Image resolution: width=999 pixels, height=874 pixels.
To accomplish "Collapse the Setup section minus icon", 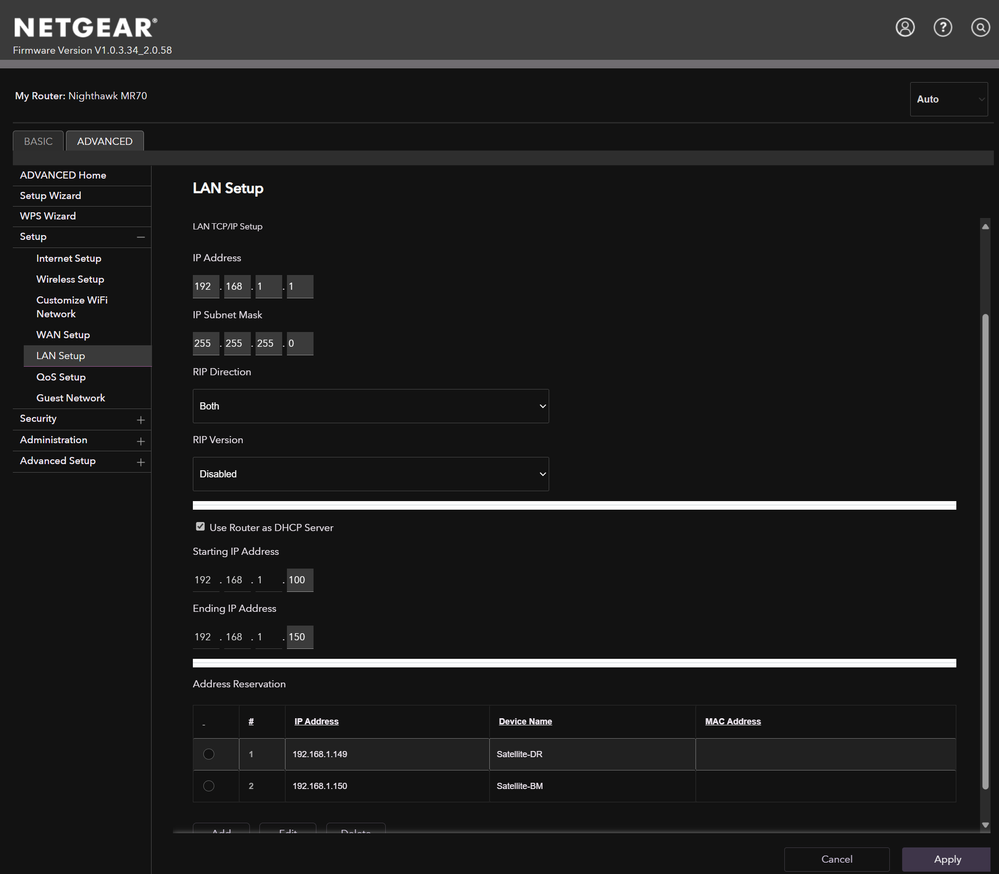I will [x=140, y=237].
